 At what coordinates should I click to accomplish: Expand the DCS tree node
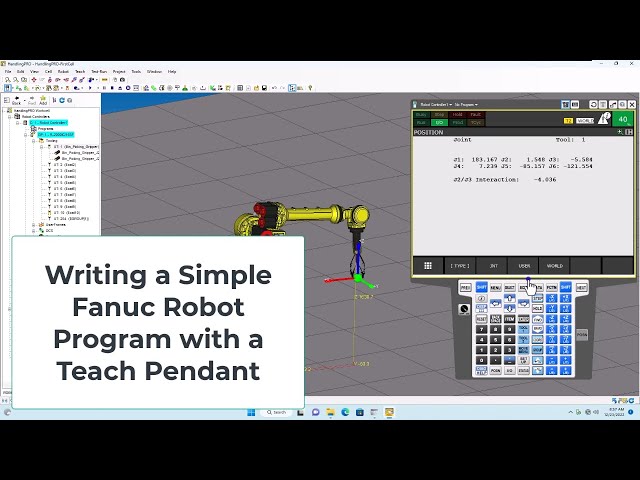33,231
